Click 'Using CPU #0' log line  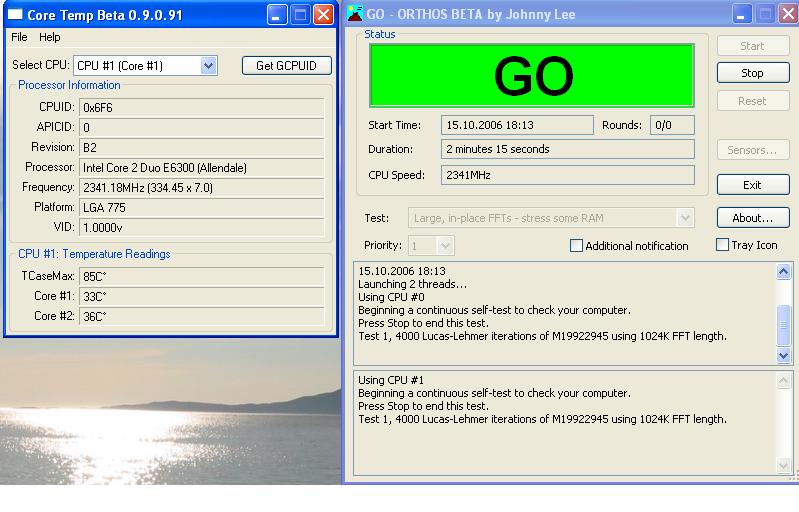click(x=391, y=297)
